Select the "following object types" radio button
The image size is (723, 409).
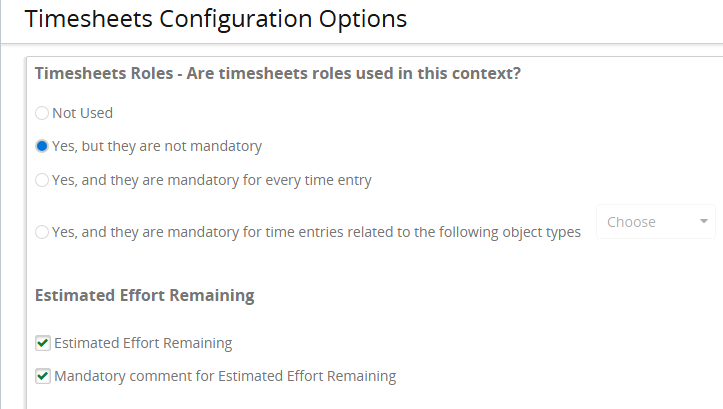[42, 232]
